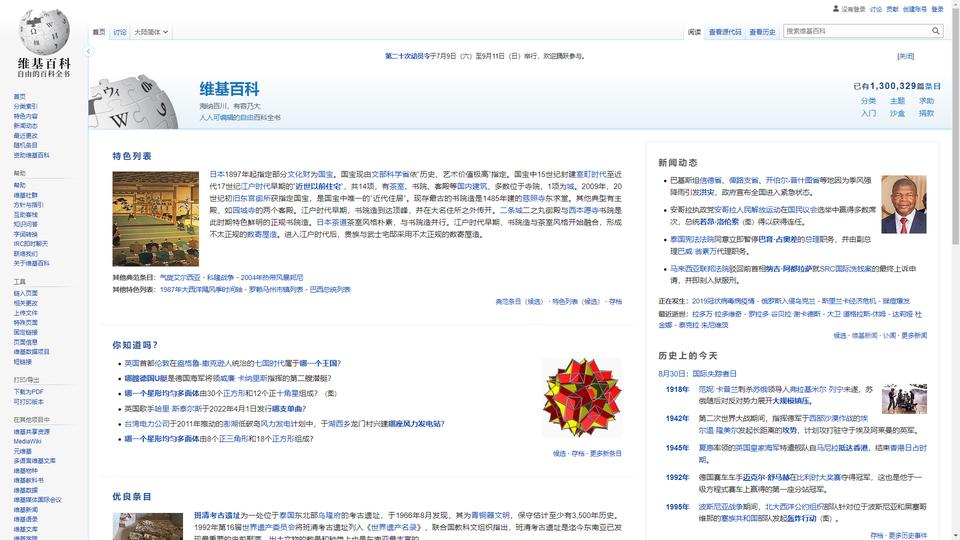Viewport: 960px width, 540px height.
Task: Open the 查看历史 tab
Action: 762,32
